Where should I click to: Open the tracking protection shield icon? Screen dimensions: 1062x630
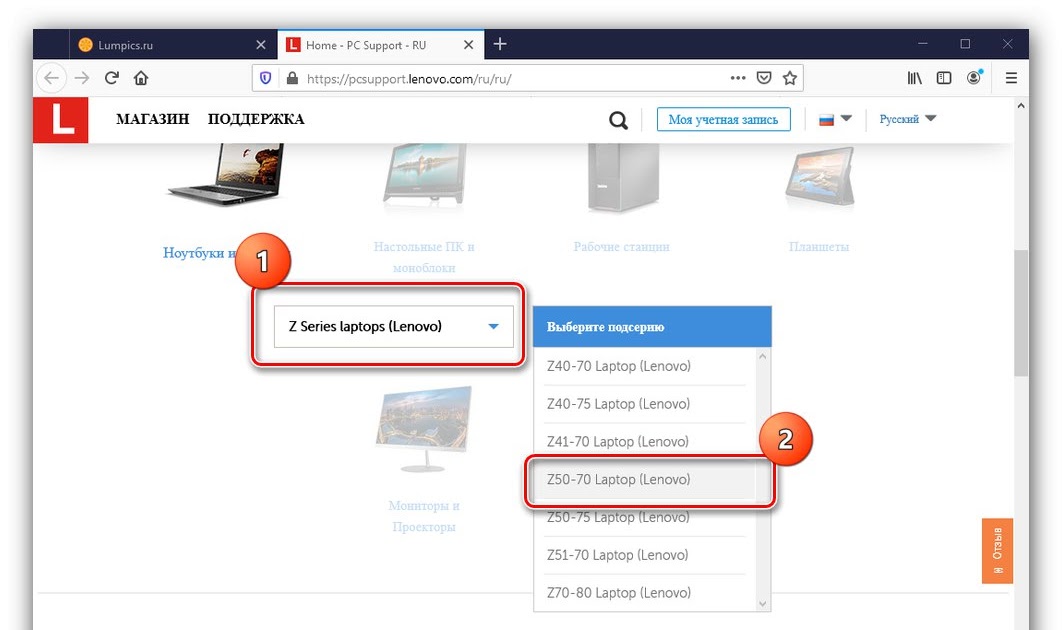[266, 79]
